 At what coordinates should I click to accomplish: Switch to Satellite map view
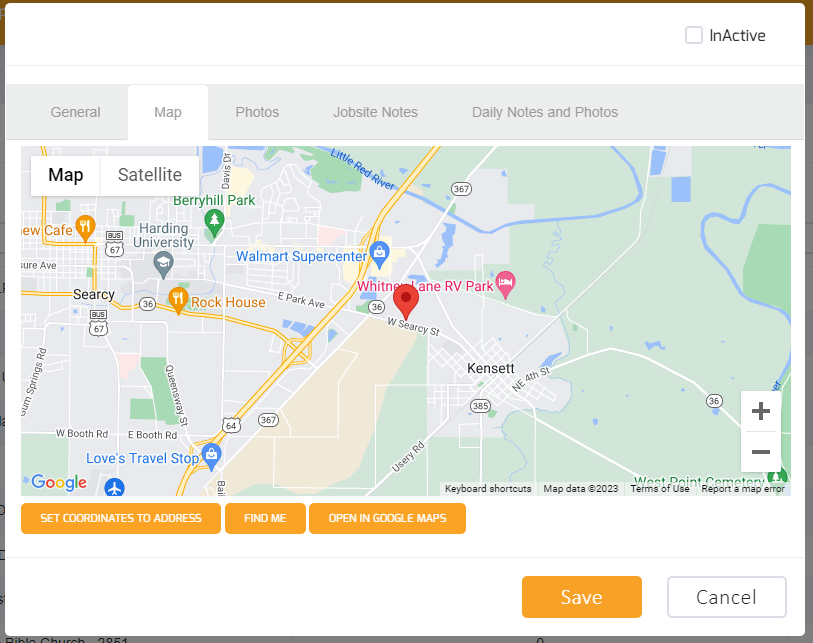click(x=149, y=175)
